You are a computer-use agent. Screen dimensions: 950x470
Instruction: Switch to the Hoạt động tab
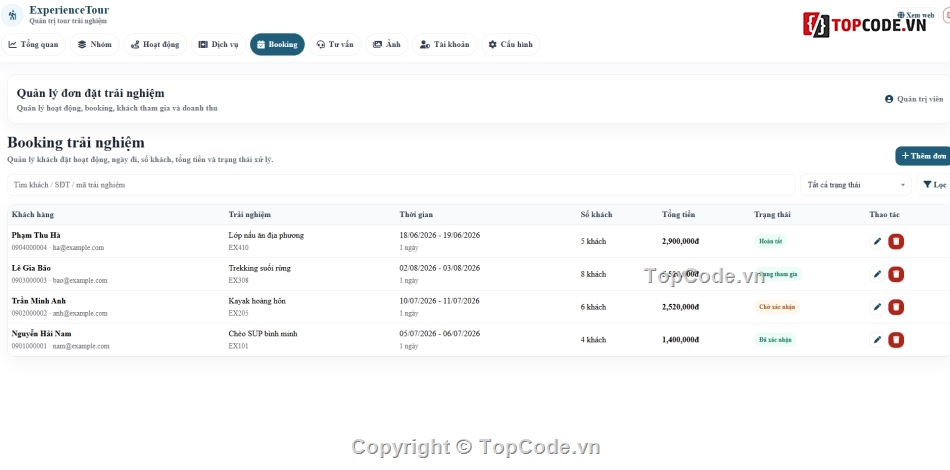(155, 44)
